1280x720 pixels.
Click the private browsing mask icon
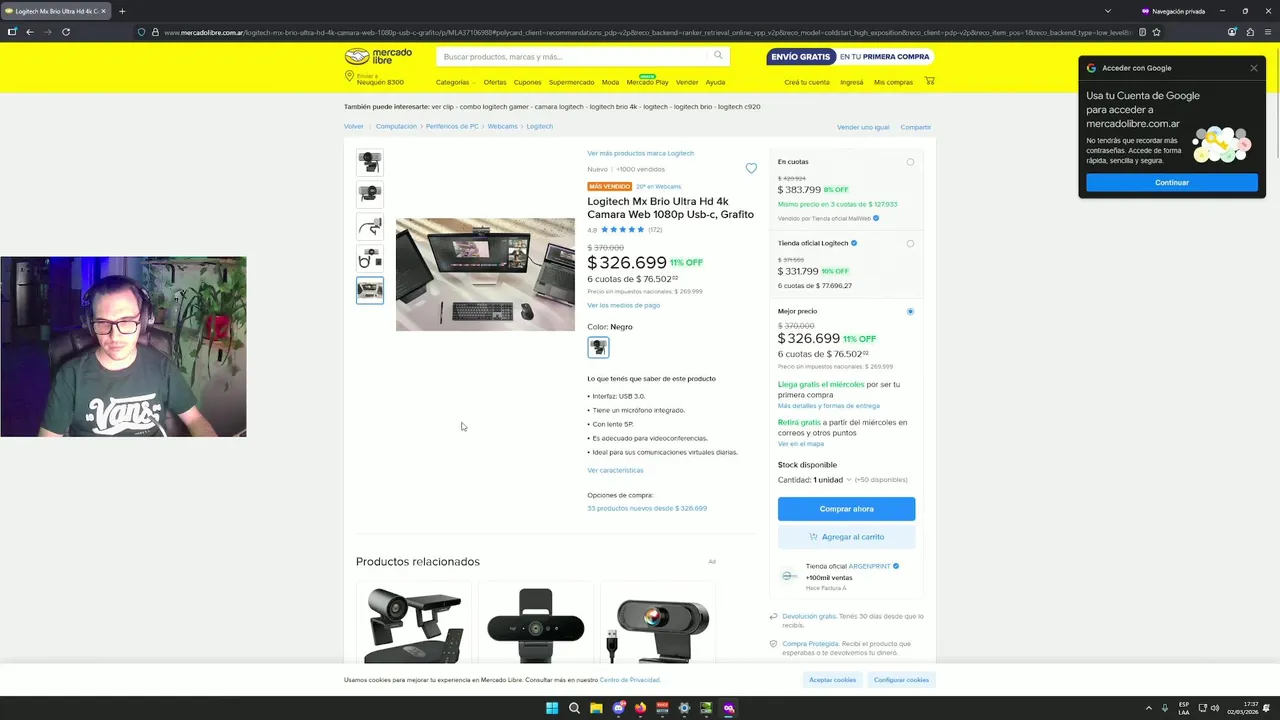1145,11
